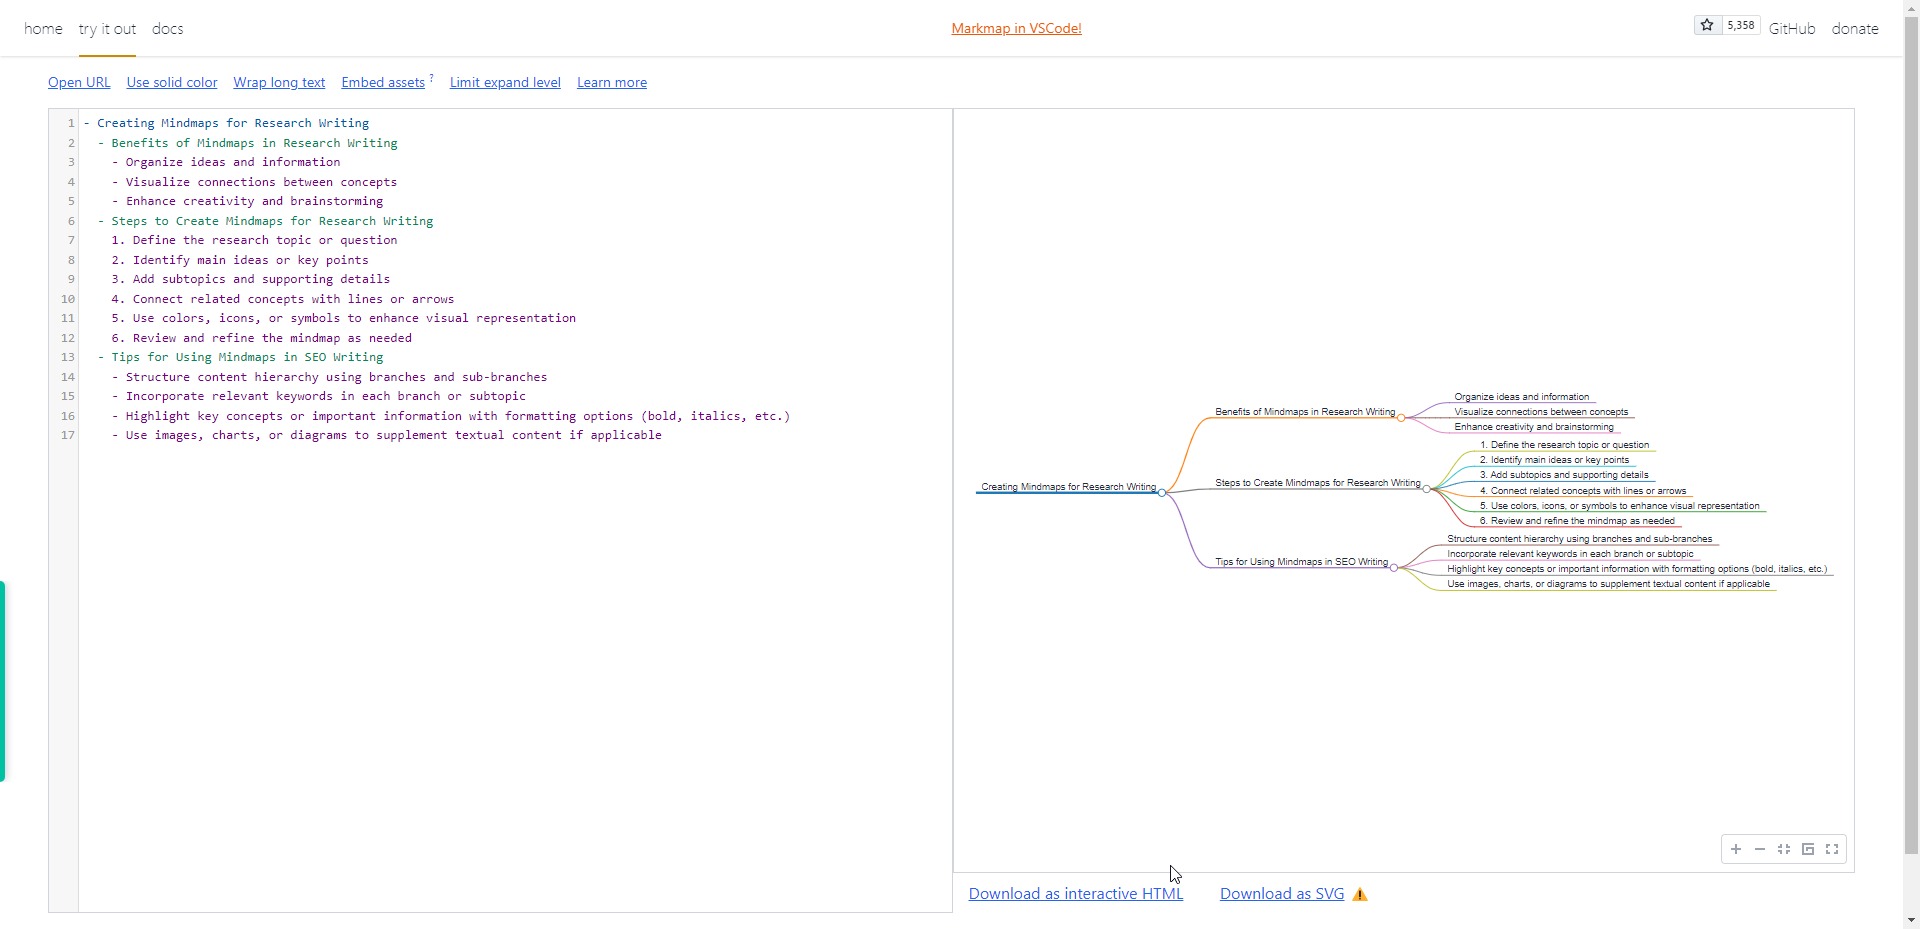Click the page vertical scrollbar thumb
This screenshot has width=1920, height=929.
point(1911,430)
